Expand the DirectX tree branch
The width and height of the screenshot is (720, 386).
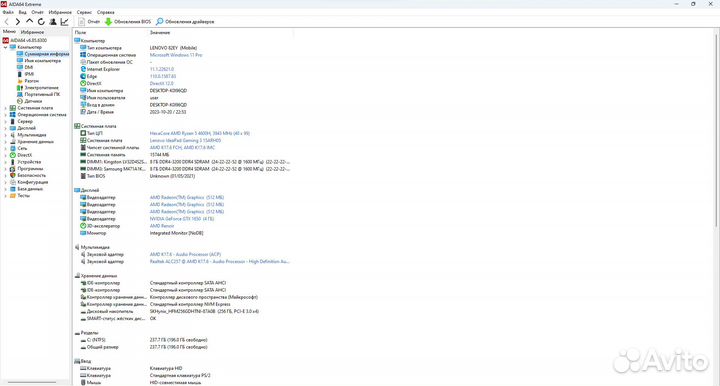tap(6, 155)
